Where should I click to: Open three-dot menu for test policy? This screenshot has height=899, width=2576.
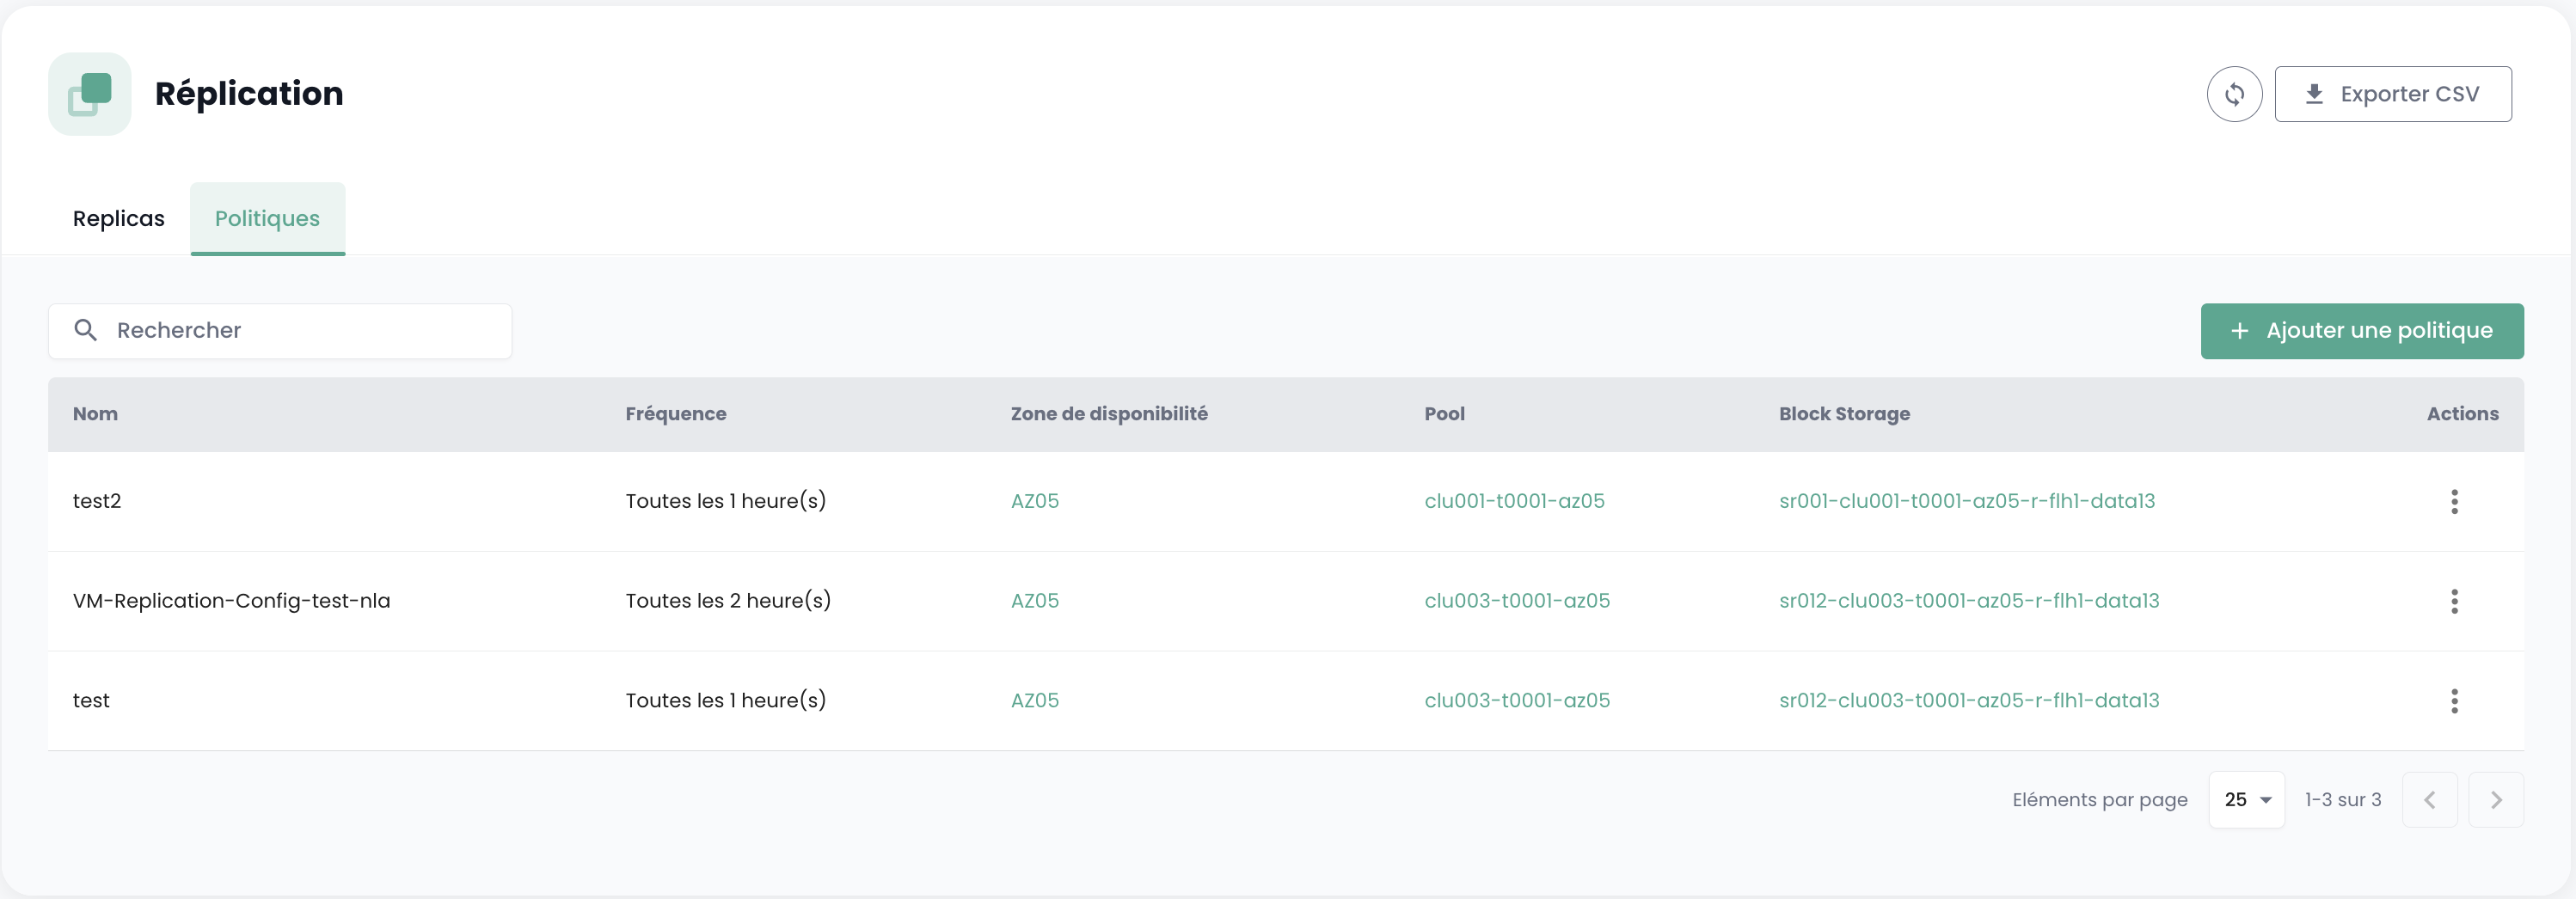click(2454, 701)
